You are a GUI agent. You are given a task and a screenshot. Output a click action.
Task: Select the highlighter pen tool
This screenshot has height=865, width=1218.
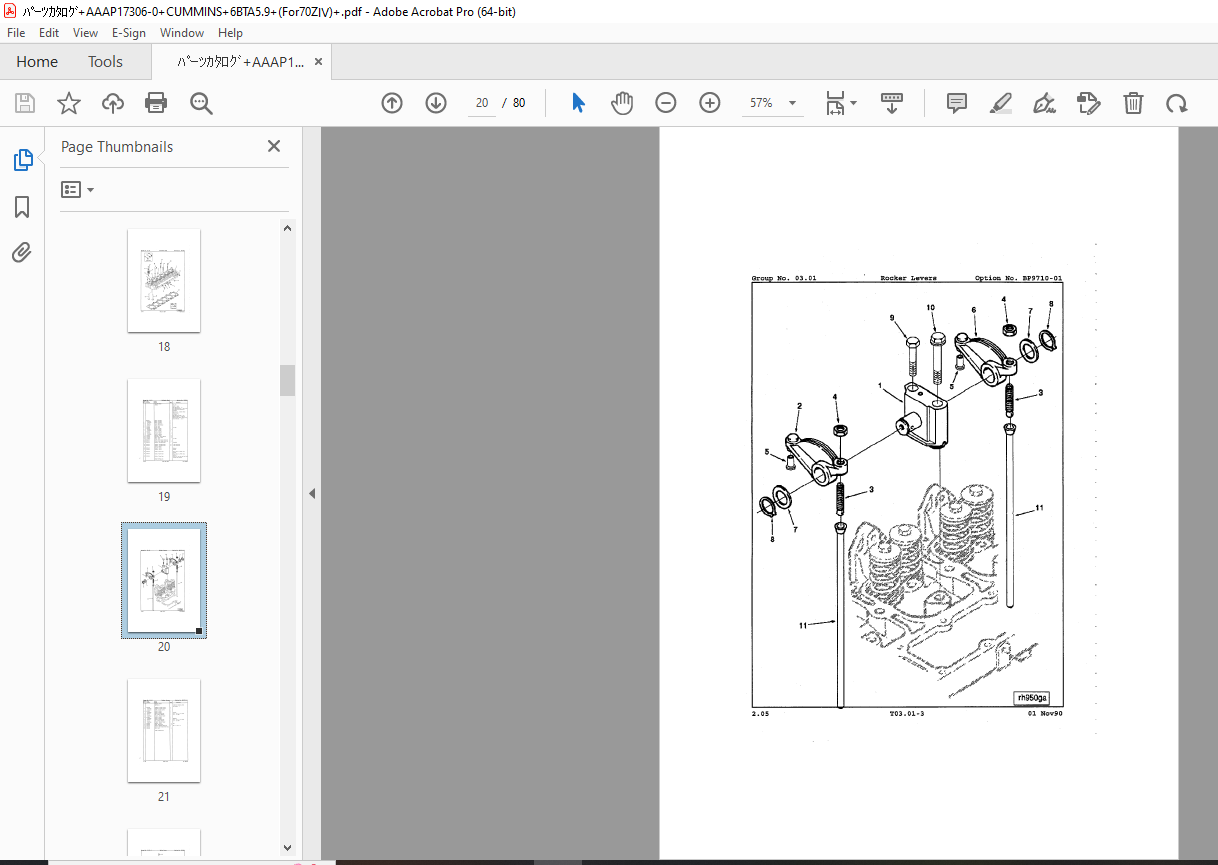click(x=1001, y=103)
